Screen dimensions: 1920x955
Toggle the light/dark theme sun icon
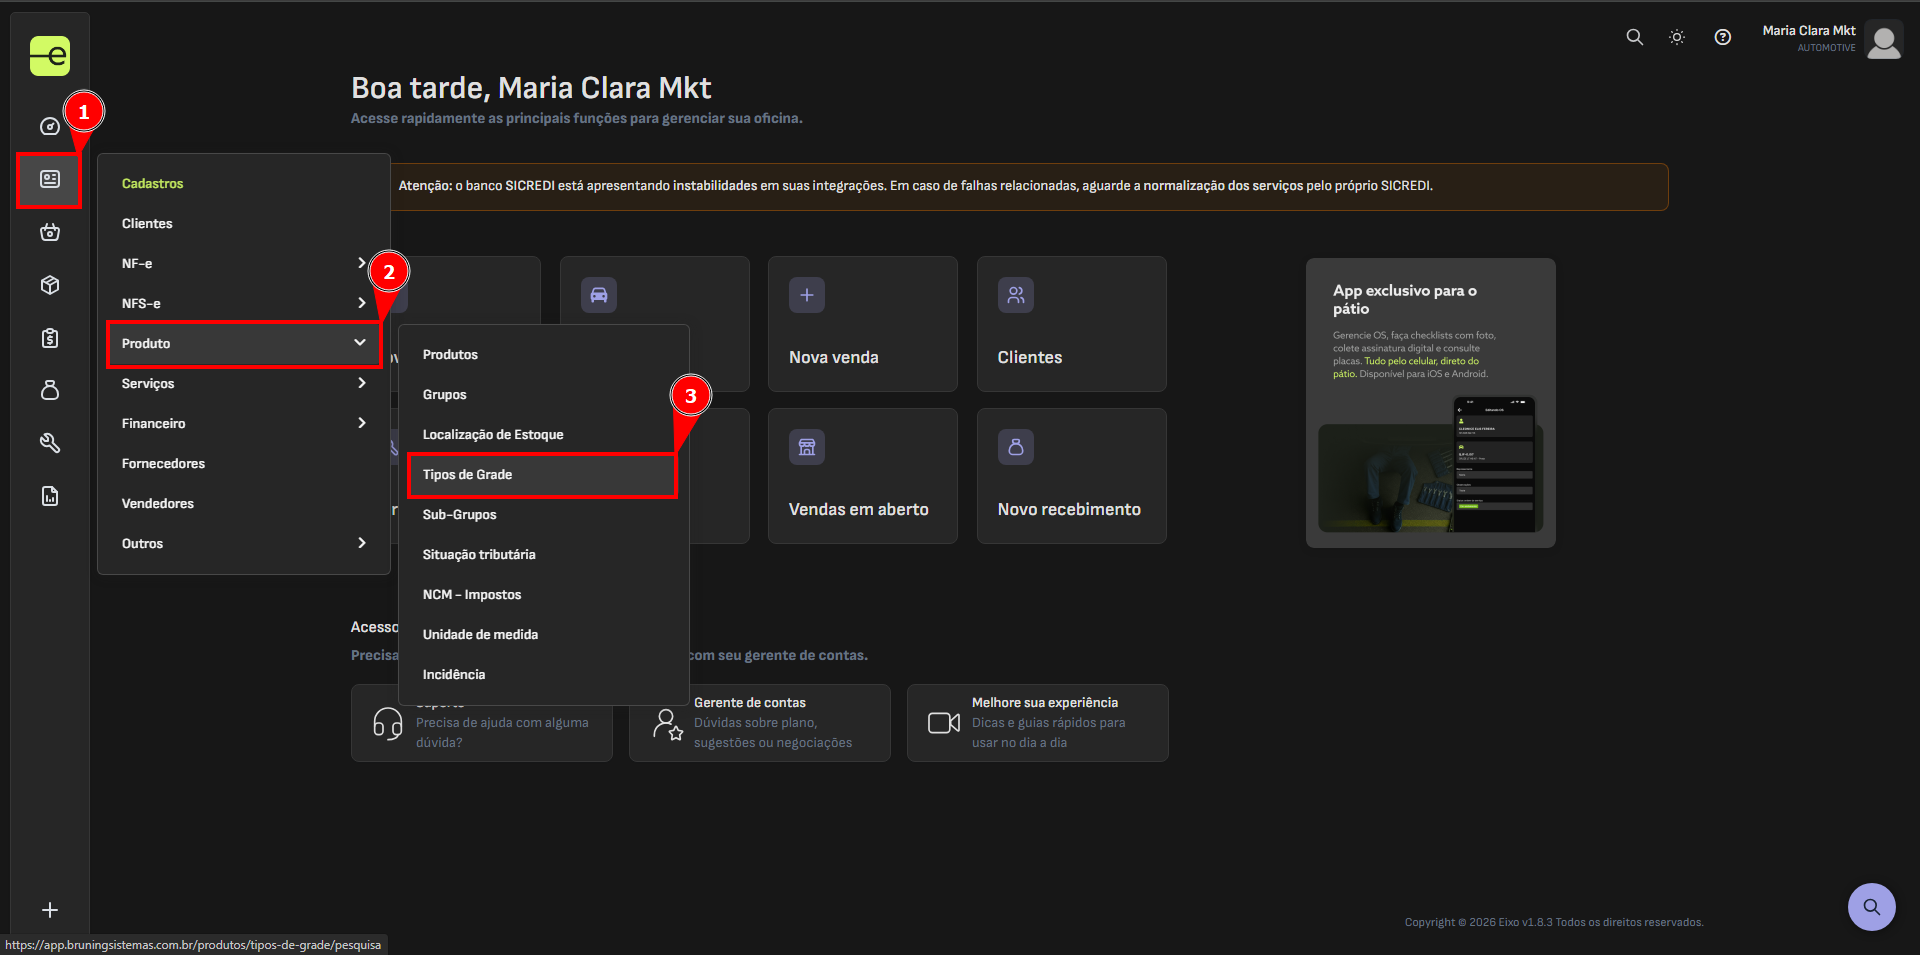[x=1677, y=37]
